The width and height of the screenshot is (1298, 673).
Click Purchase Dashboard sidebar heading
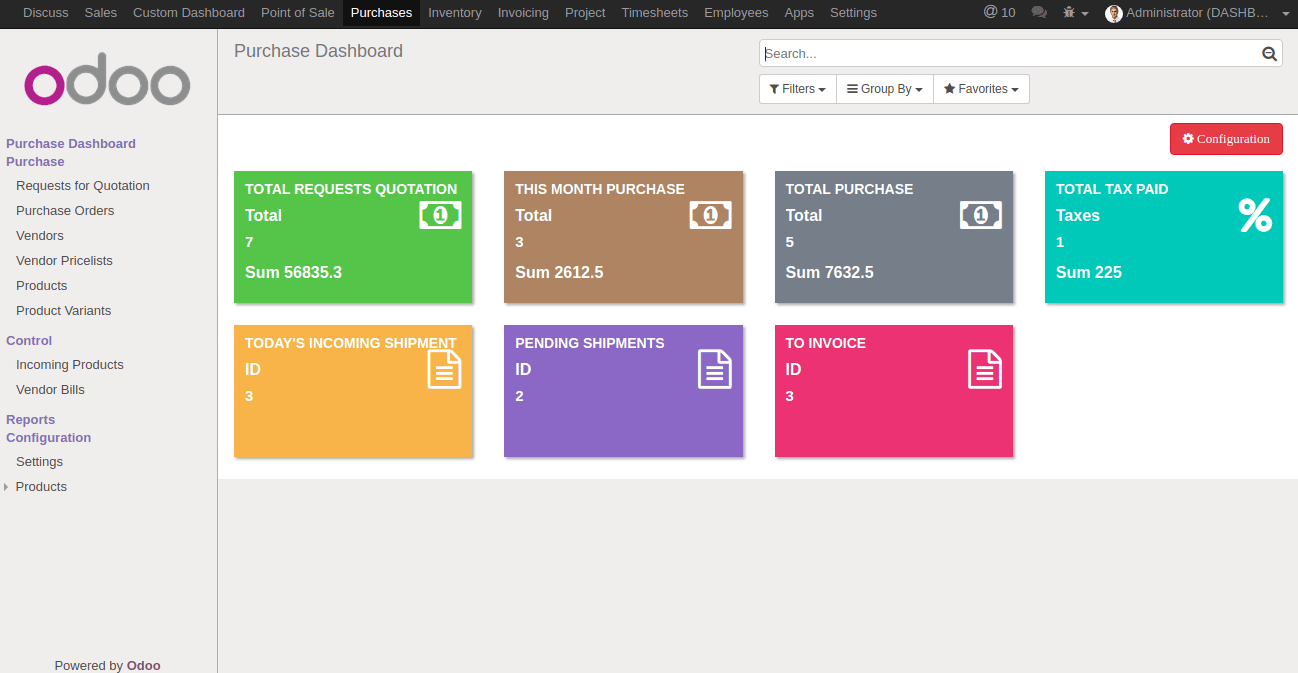tap(71, 144)
